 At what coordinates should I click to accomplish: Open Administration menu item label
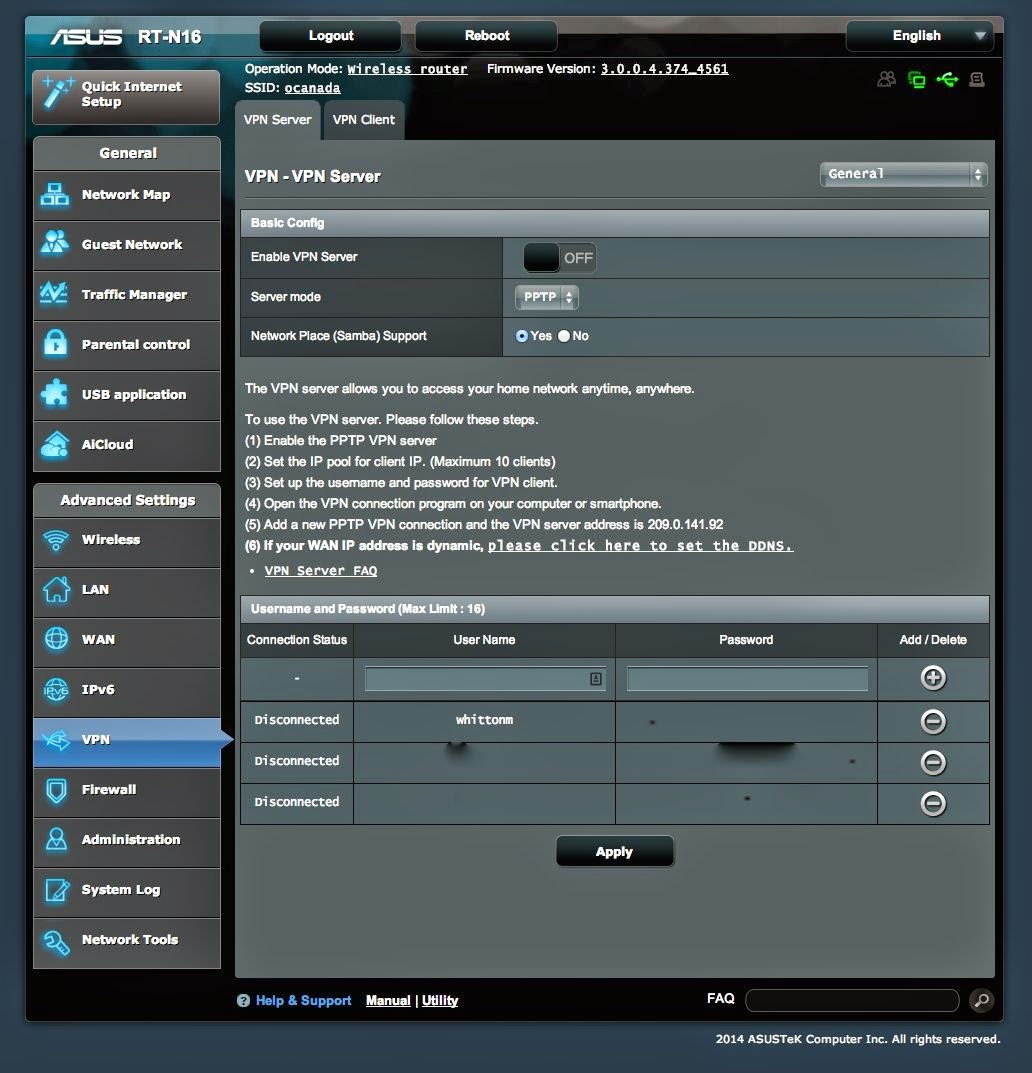131,840
